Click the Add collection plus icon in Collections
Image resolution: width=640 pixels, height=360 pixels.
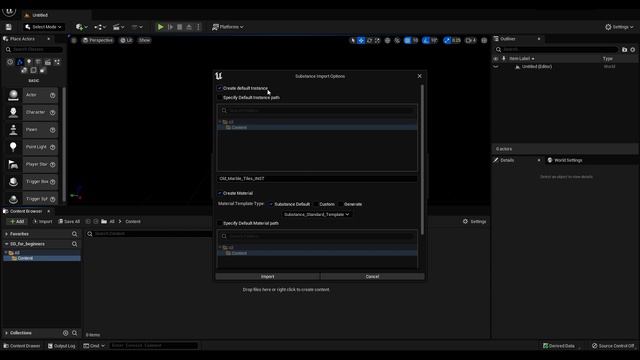point(65,333)
